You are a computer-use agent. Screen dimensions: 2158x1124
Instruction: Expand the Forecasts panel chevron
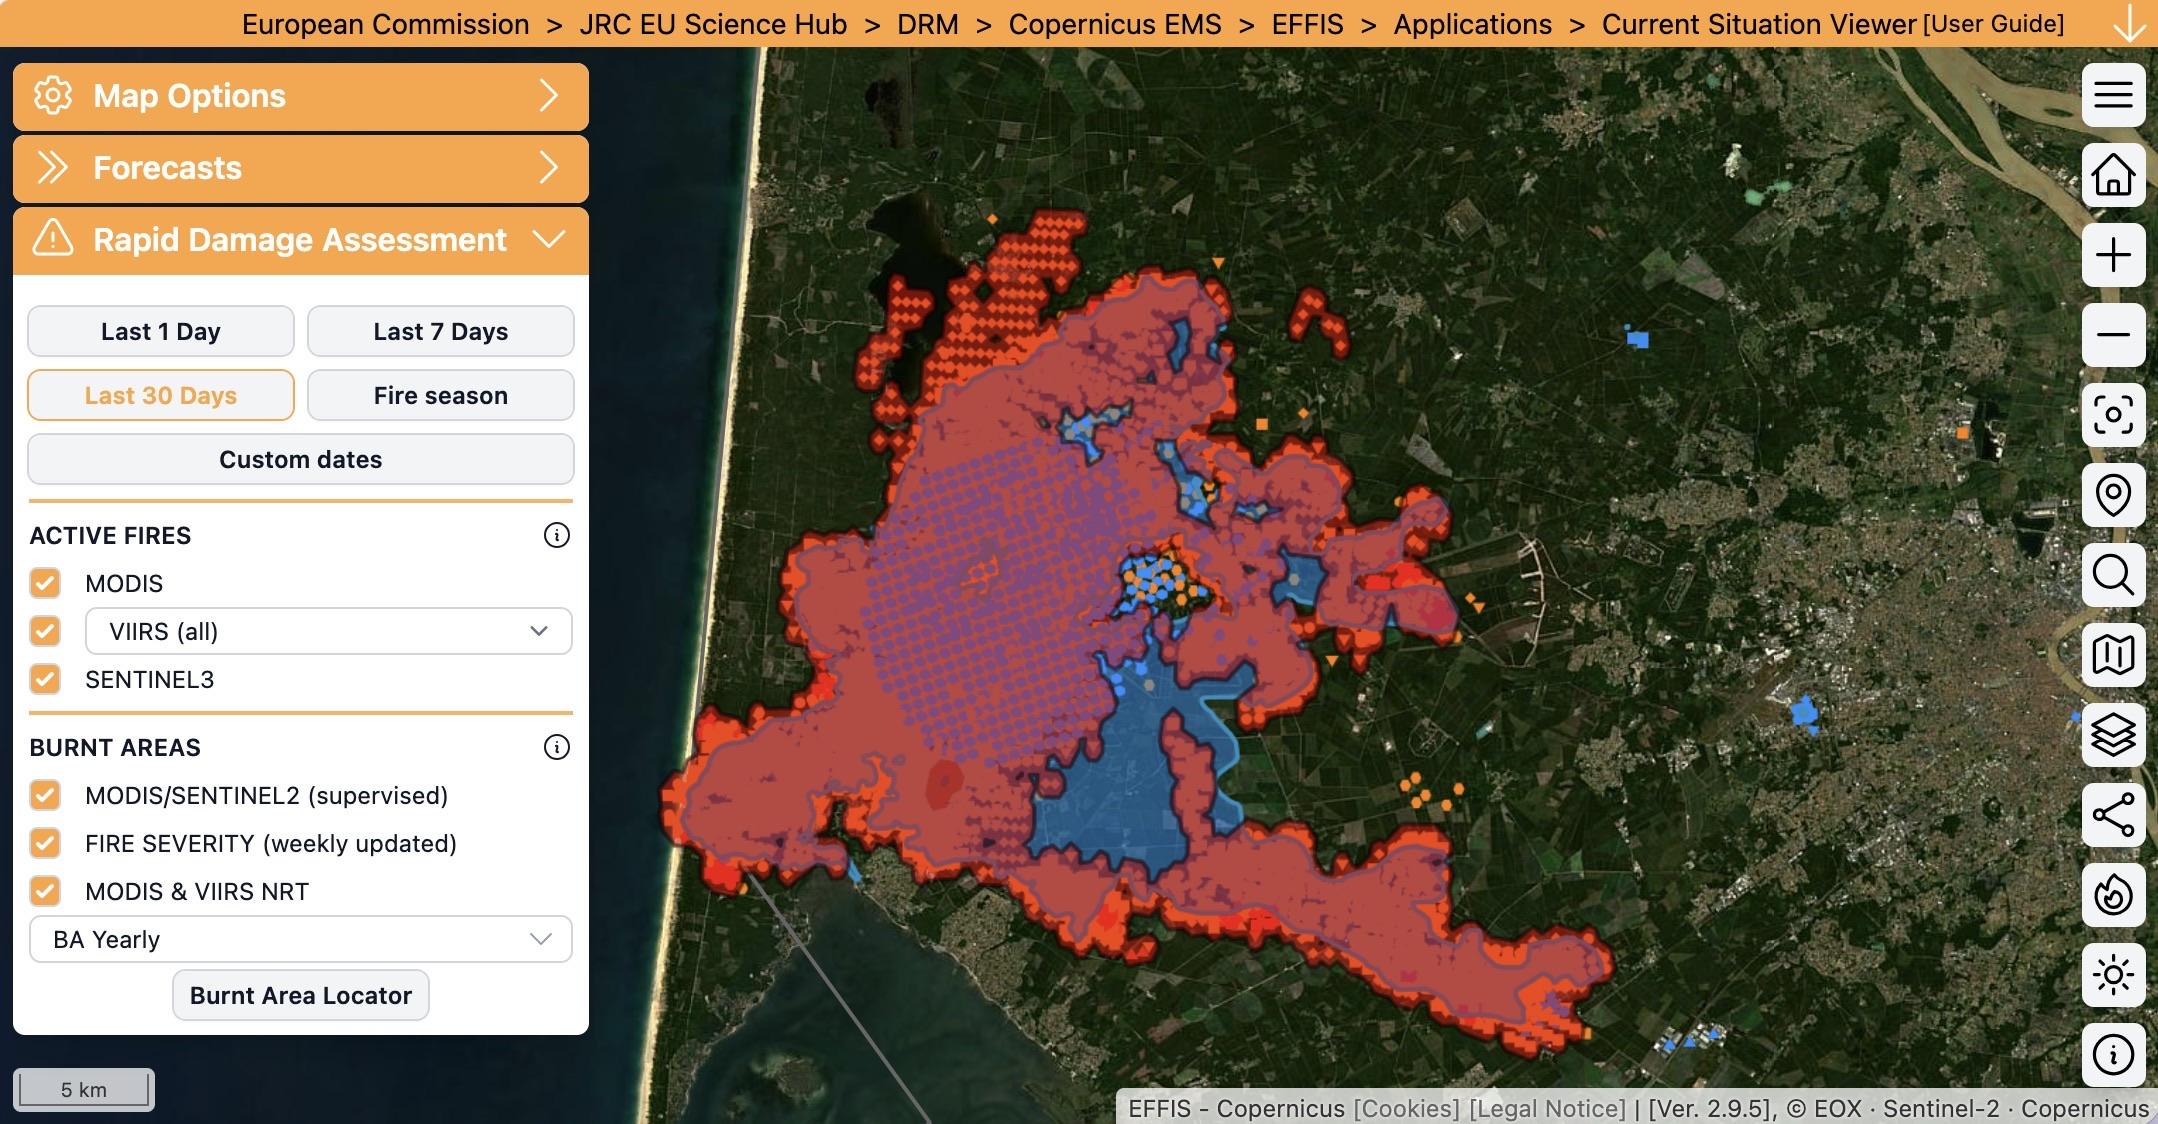(548, 167)
